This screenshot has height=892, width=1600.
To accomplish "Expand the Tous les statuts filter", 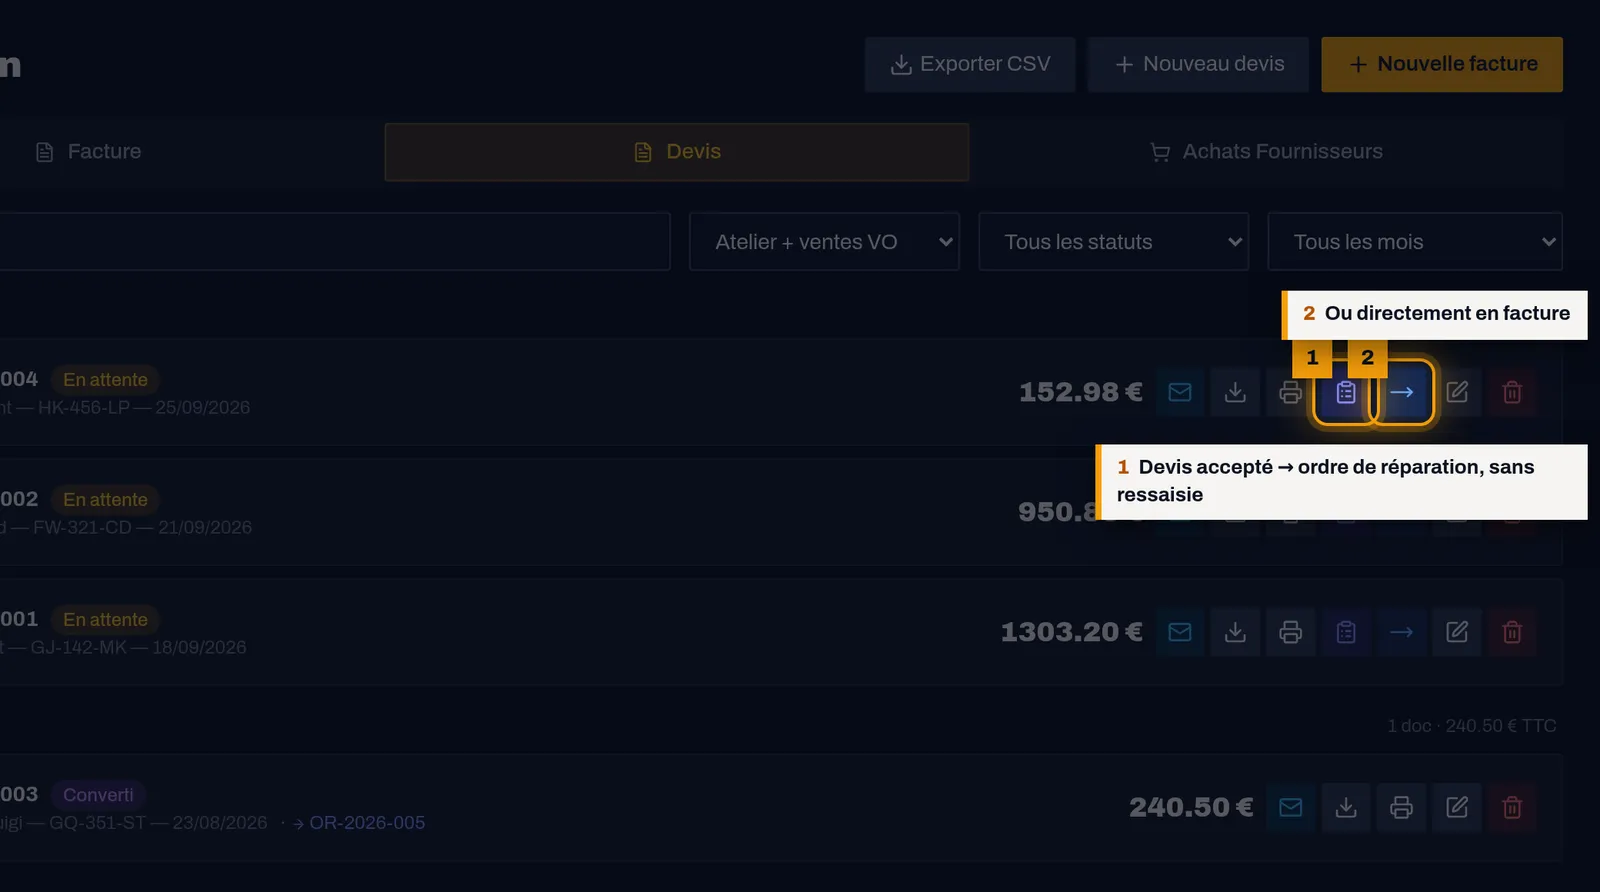I will coord(1113,241).
